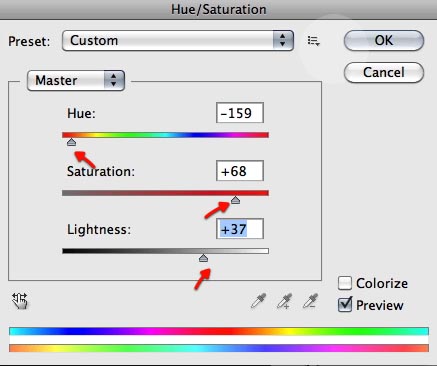
Task: Uncheck the Preview checkbox
Action: coord(345,305)
